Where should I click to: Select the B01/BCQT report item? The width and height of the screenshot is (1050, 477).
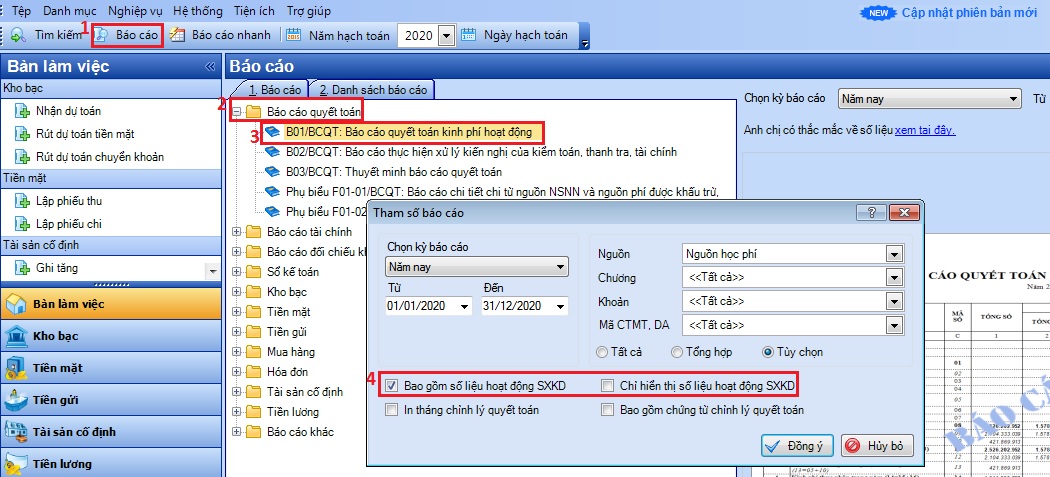(408, 131)
